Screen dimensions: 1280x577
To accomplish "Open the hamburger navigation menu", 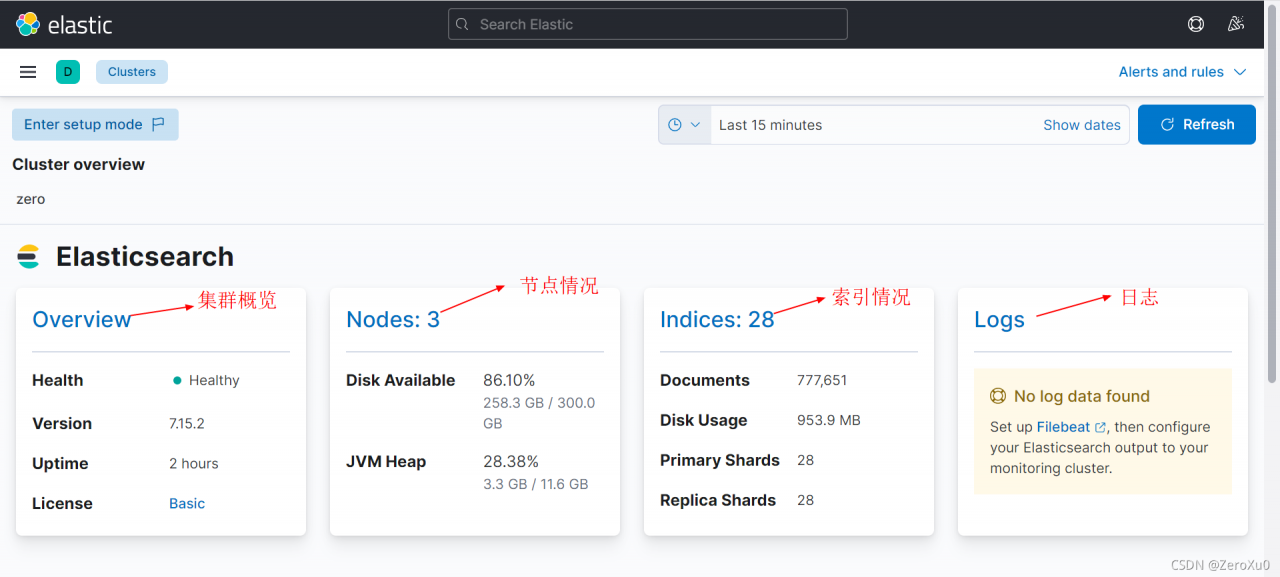I will (28, 72).
